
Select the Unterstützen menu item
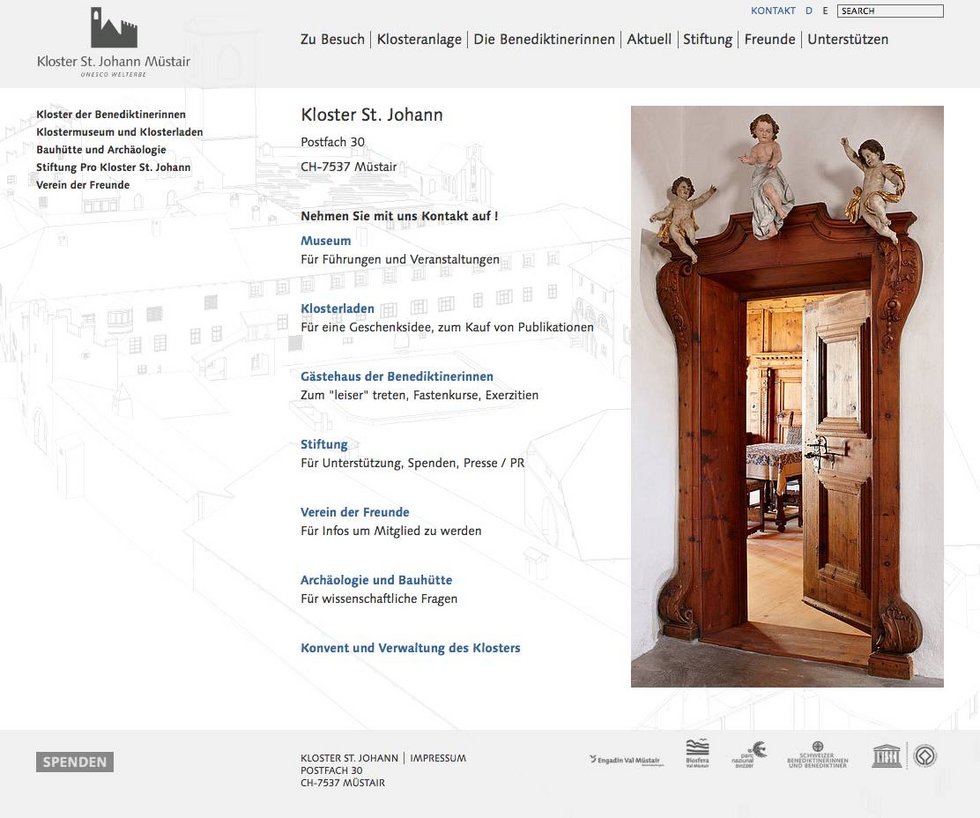pyautogui.click(x=847, y=40)
